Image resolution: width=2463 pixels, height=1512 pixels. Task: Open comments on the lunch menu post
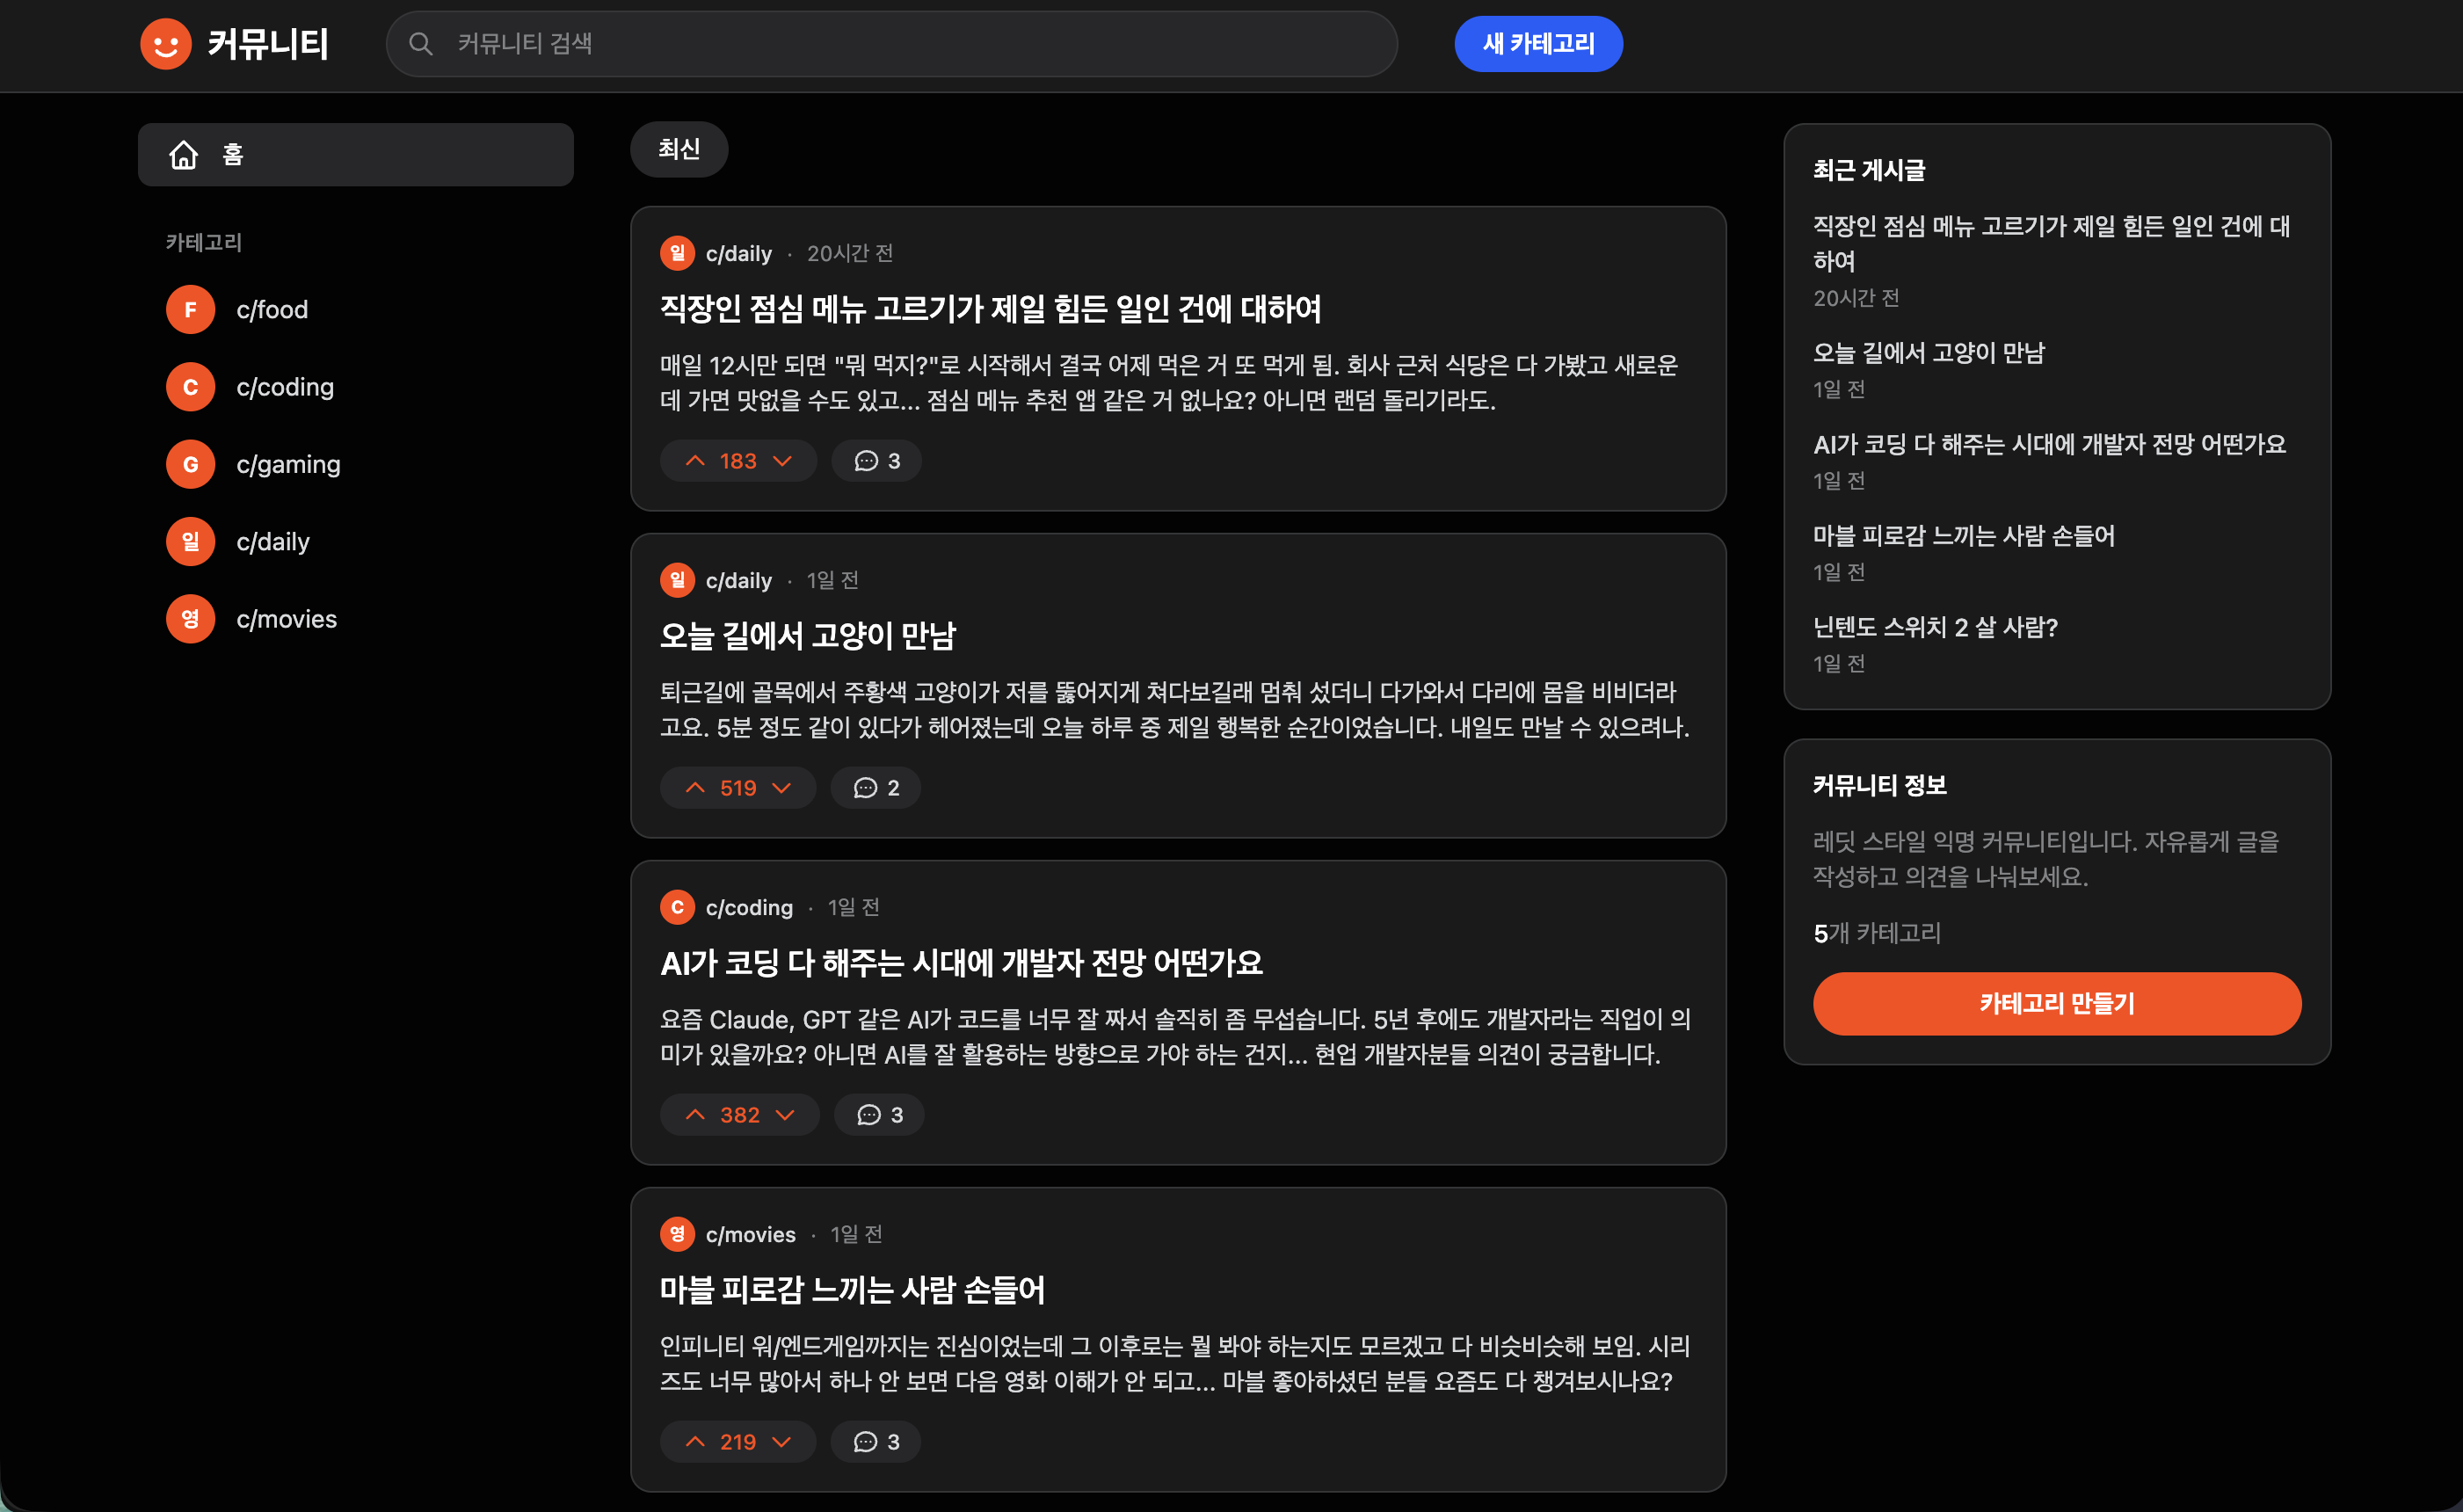pyautogui.click(x=876, y=460)
